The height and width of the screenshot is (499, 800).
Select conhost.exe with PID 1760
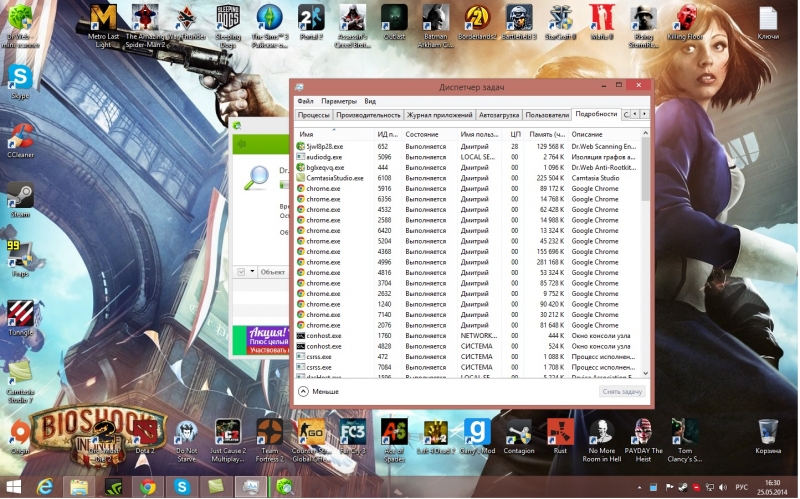[x=467, y=336]
